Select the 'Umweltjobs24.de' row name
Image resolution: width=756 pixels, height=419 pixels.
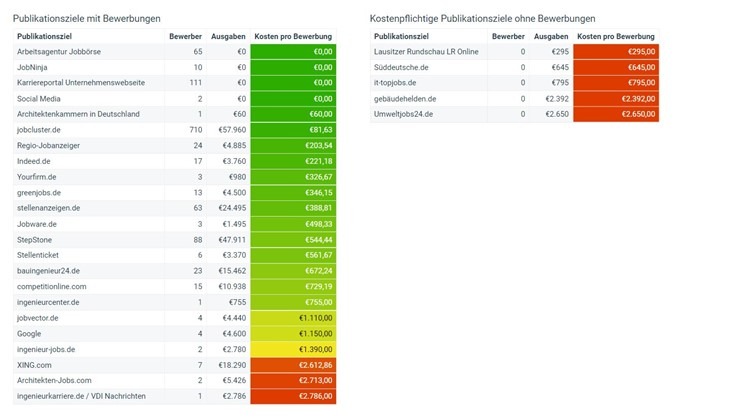403,114
